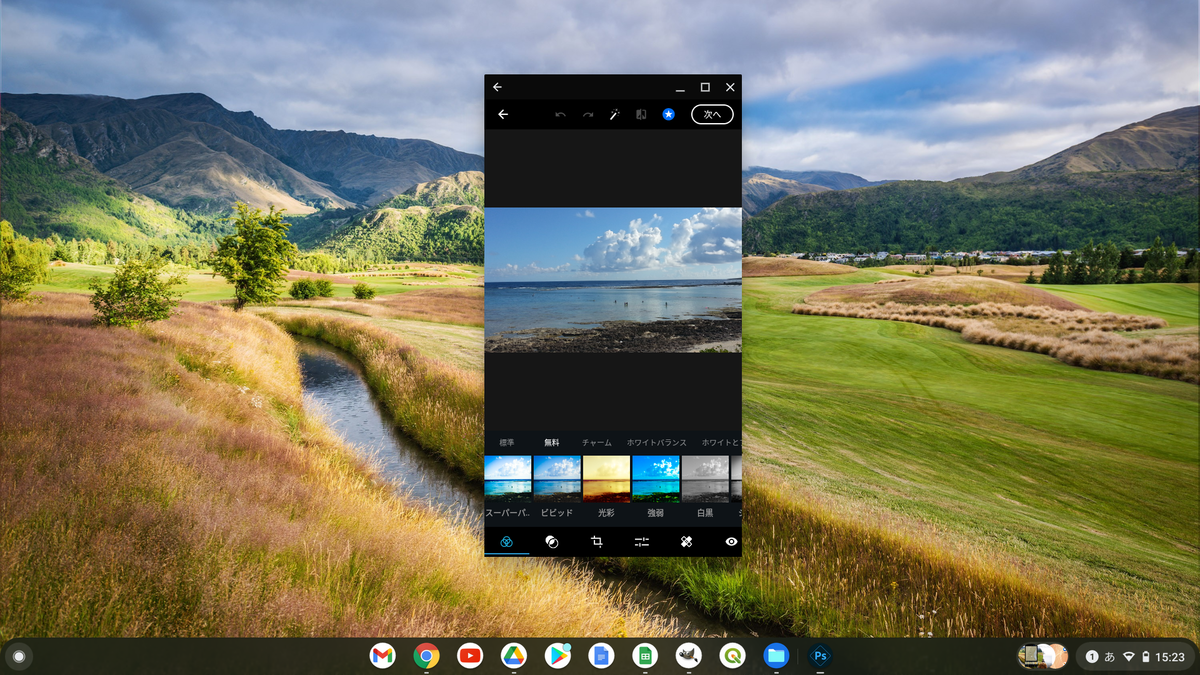Image resolution: width=1200 pixels, height=675 pixels.
Task: Click the Photoshop Express shelf icon
Action: click(820, 656)
